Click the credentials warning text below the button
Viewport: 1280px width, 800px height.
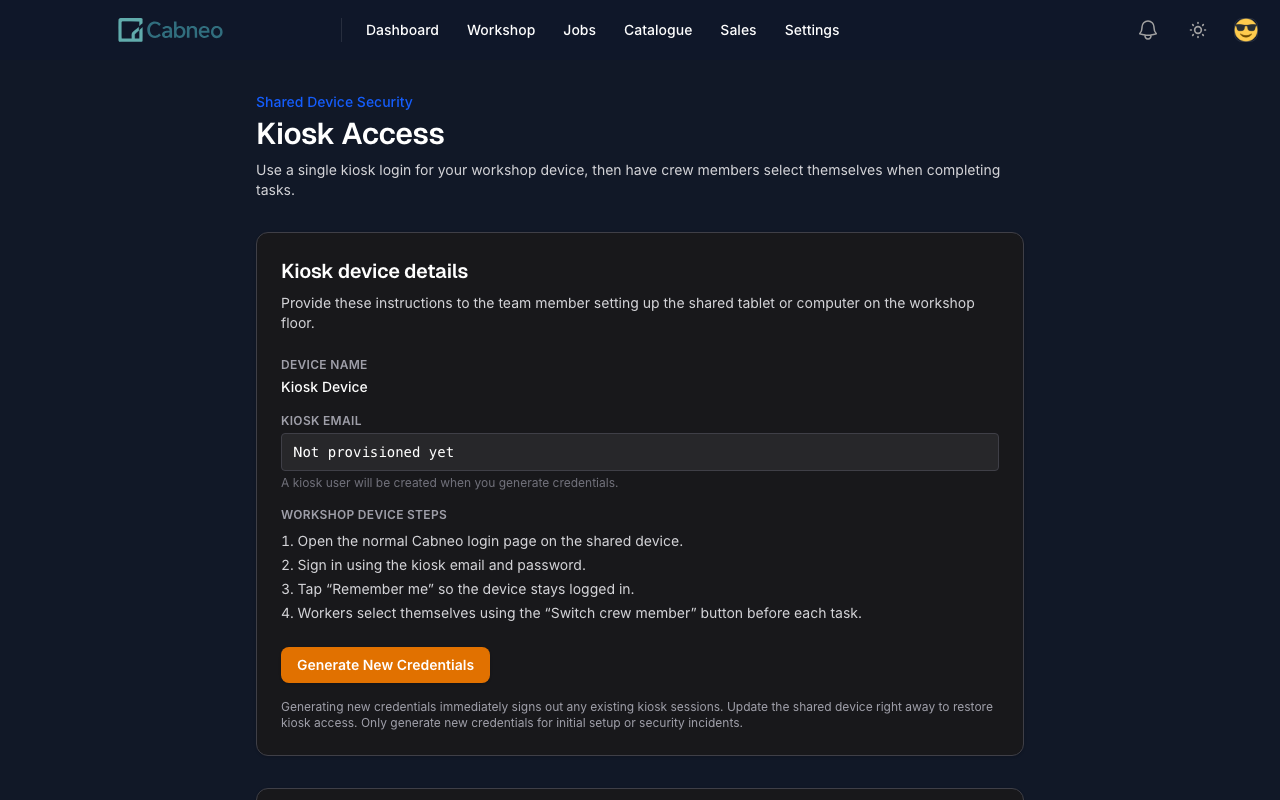pos(636,714)
